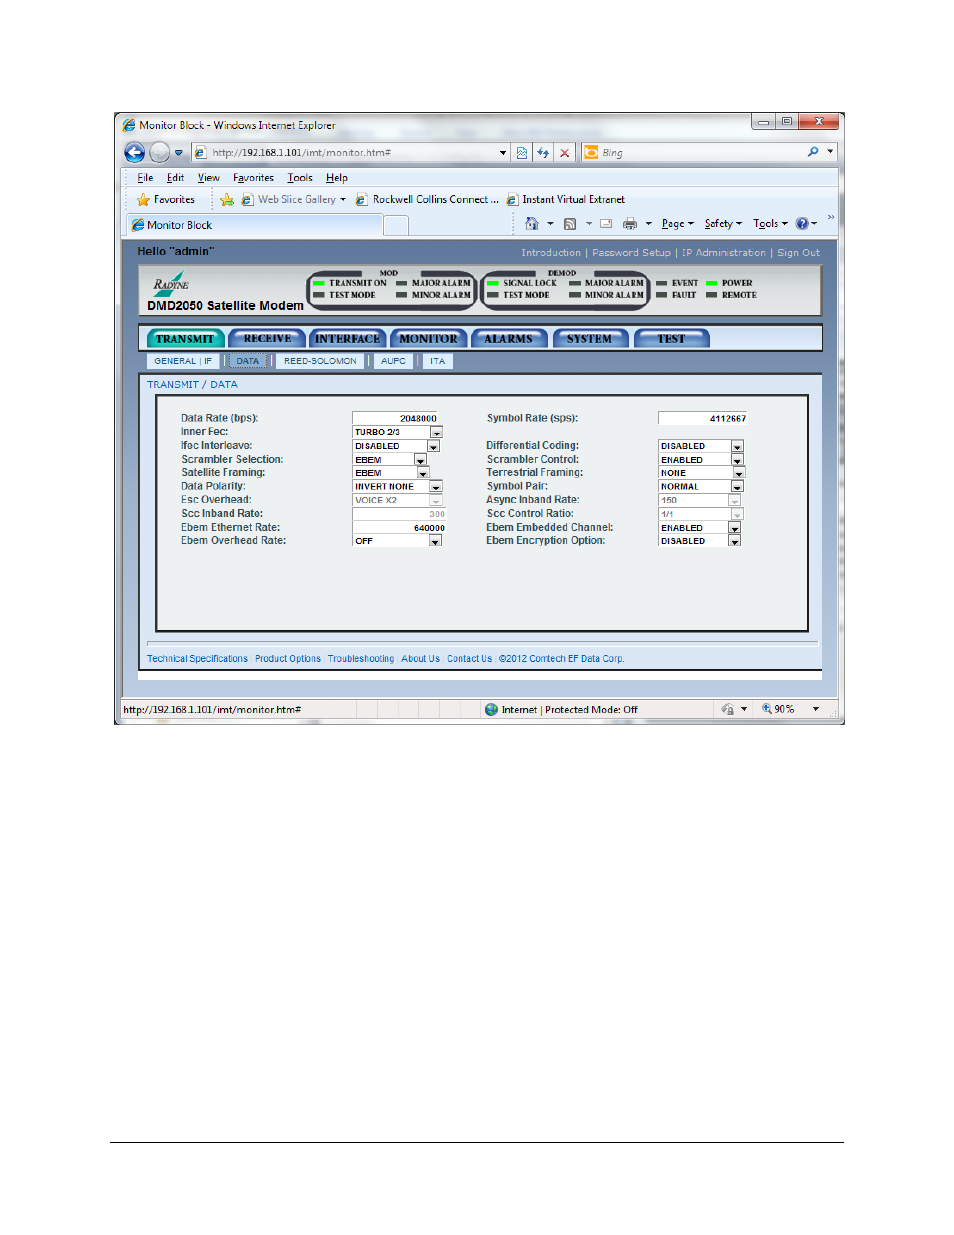
Task: Click the Ebem Ethernet Rate field
Action: point(399,527)
